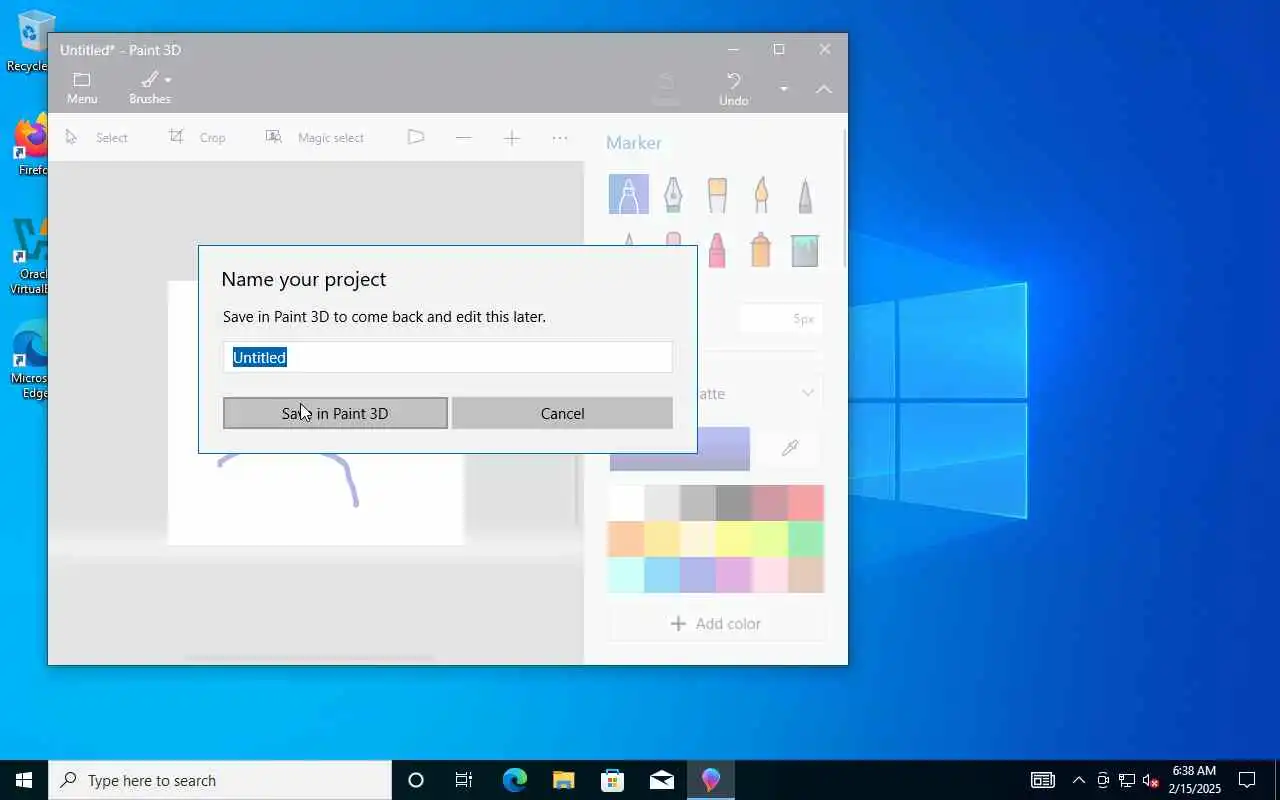
Task: Select the Firefox desktop shortcut
Action: 30,146
